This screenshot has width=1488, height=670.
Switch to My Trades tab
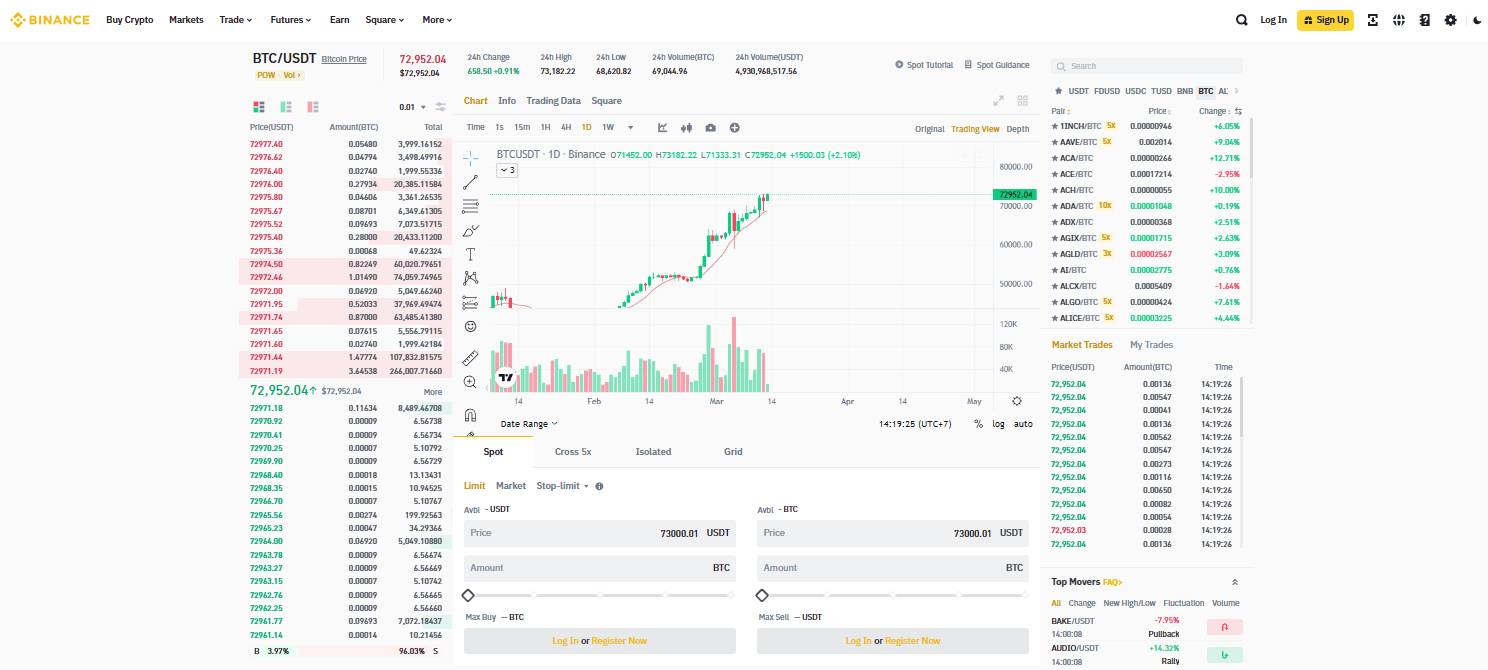1151,345
